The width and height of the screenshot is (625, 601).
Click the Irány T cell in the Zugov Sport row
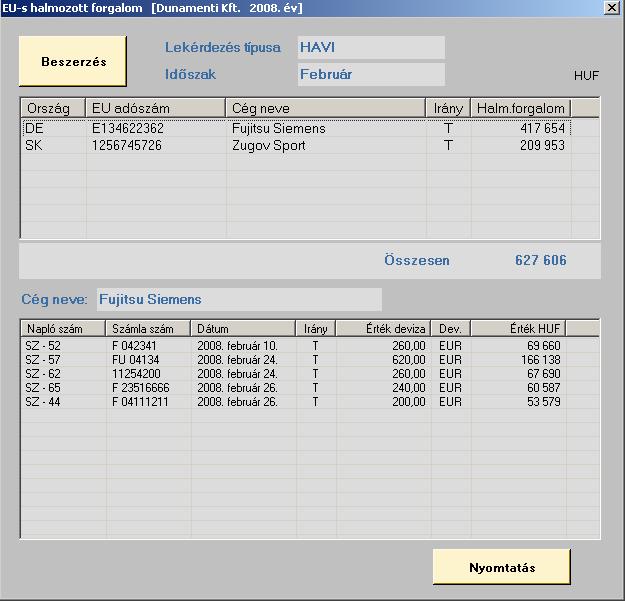coord(448,145)
